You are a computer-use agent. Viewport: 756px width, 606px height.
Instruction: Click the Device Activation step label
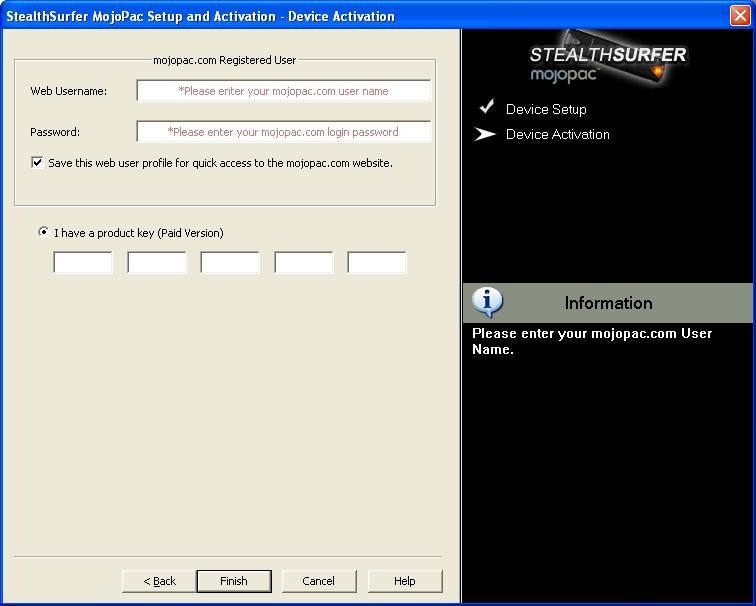[557, 135]
